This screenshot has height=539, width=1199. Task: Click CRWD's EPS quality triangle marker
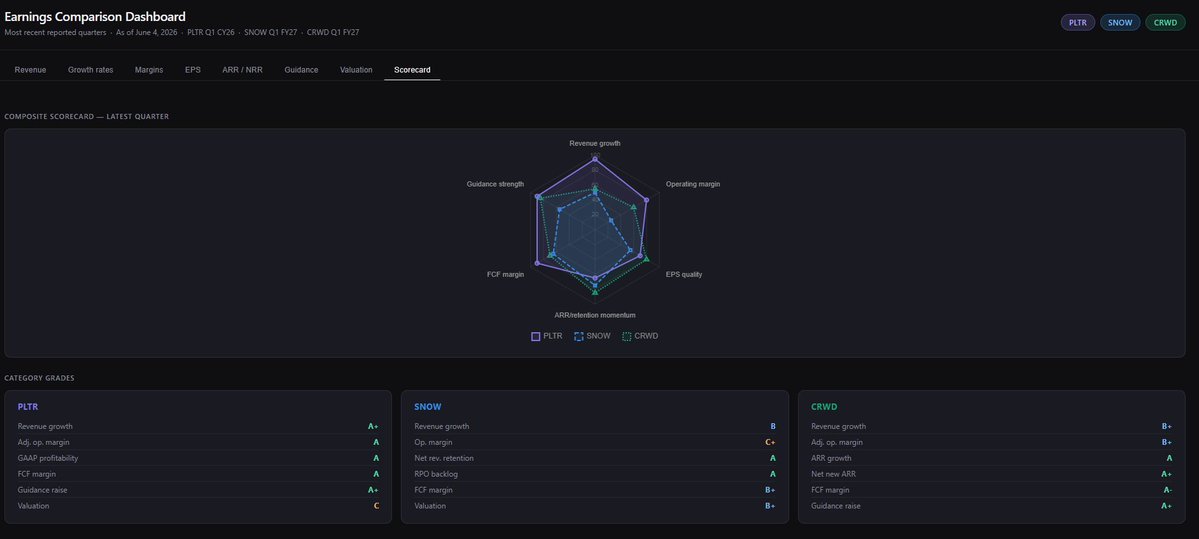tap(647, 259)
